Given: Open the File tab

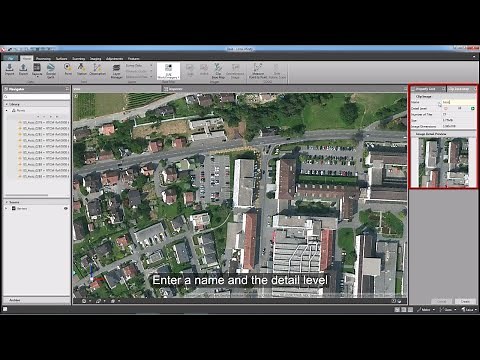Looking at the screenshot, I should pos(11,58).
